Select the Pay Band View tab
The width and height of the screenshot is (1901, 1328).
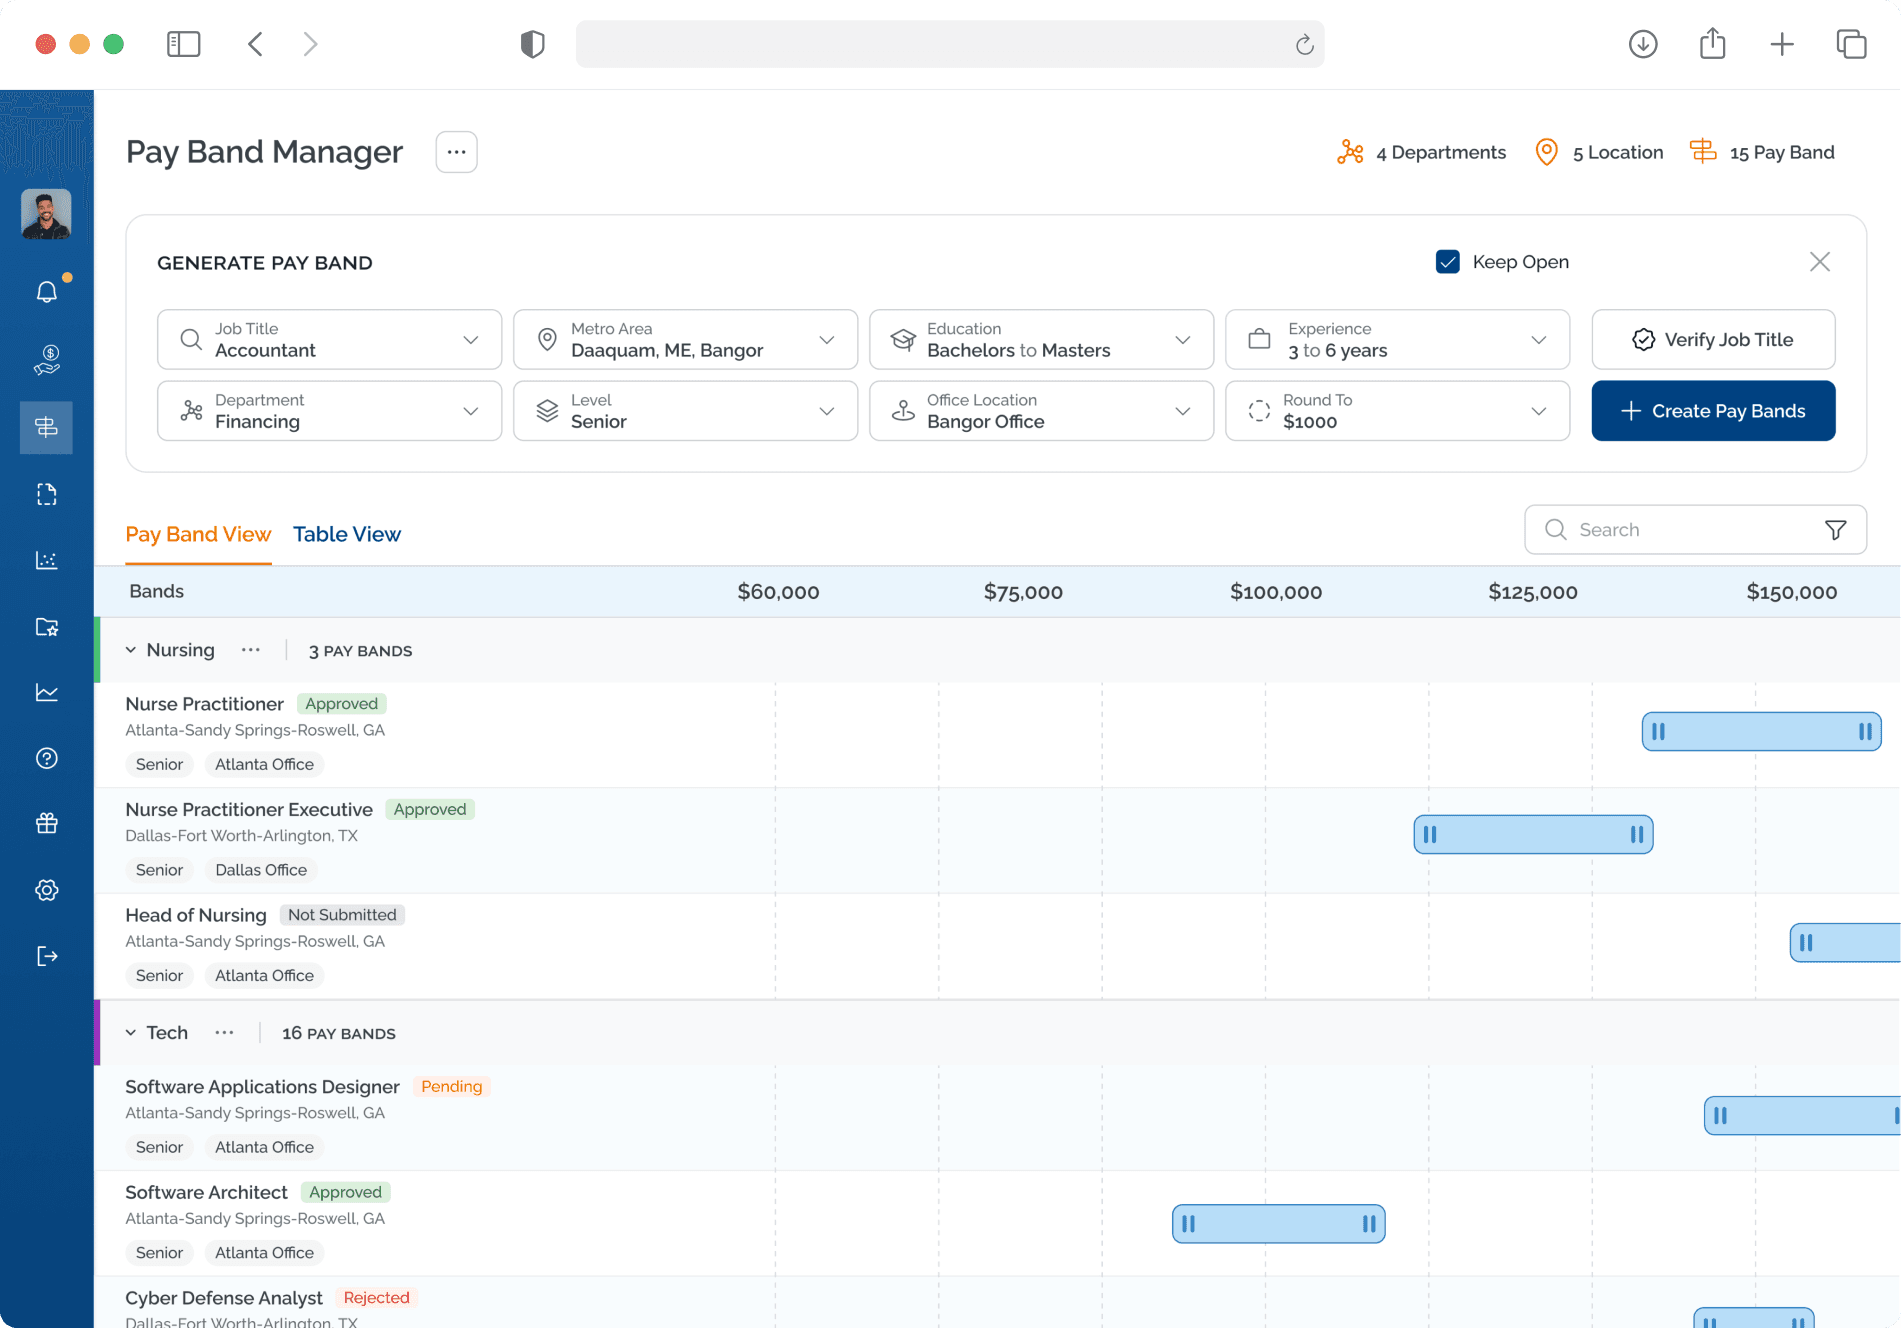coord(198,534)
